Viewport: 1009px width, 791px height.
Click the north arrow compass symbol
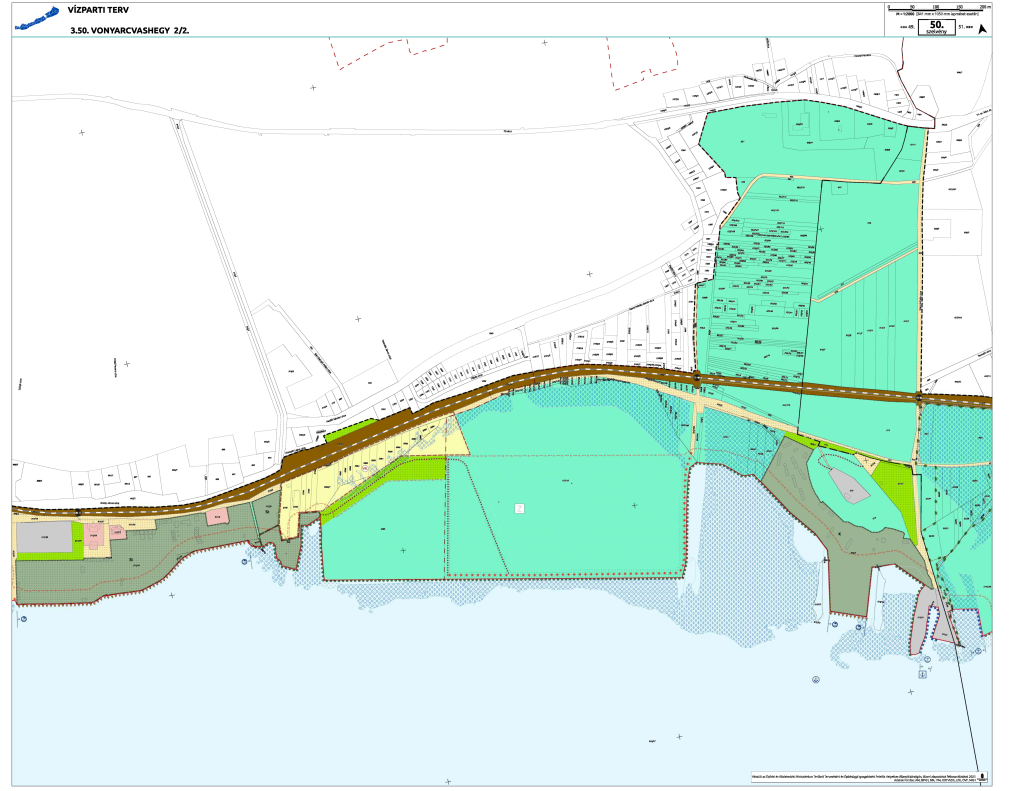982,28
